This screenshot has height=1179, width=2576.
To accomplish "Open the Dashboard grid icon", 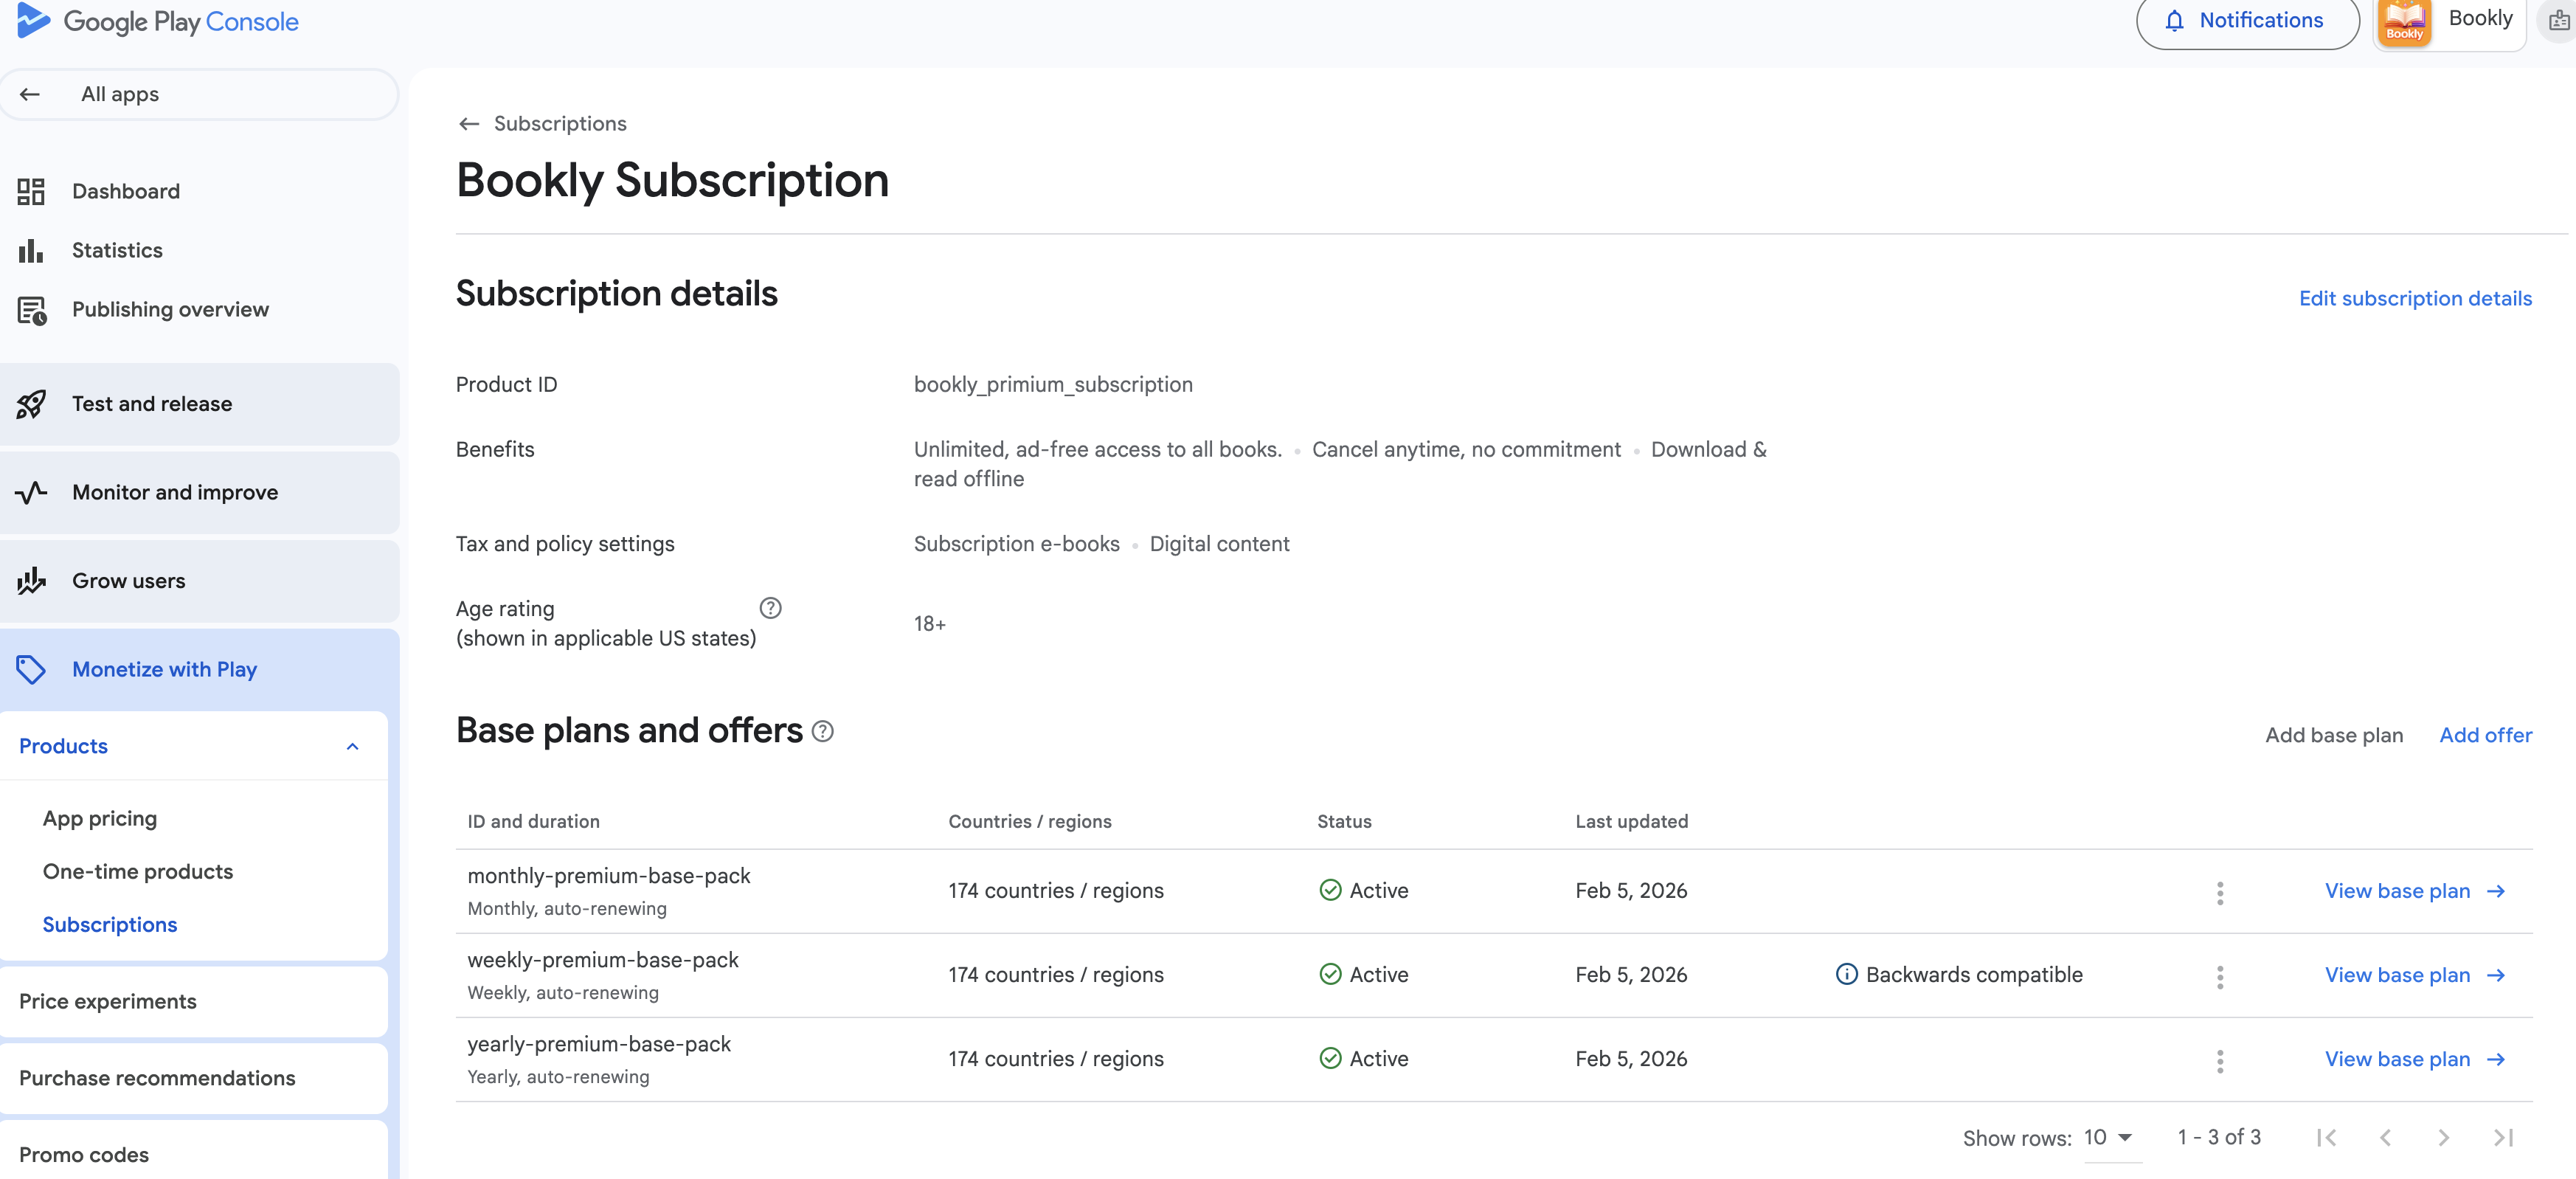I will tap(31, 191).
